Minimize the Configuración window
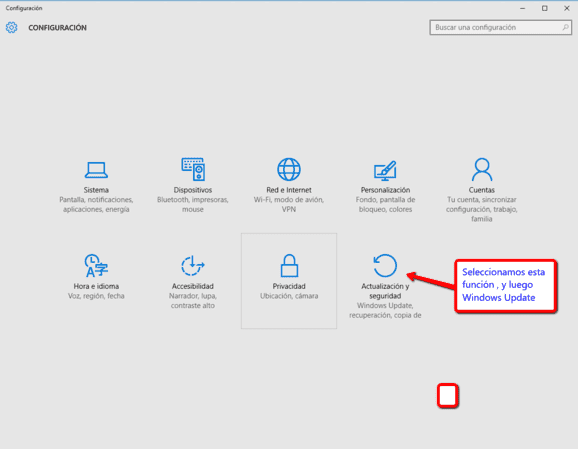 point(523,8)
